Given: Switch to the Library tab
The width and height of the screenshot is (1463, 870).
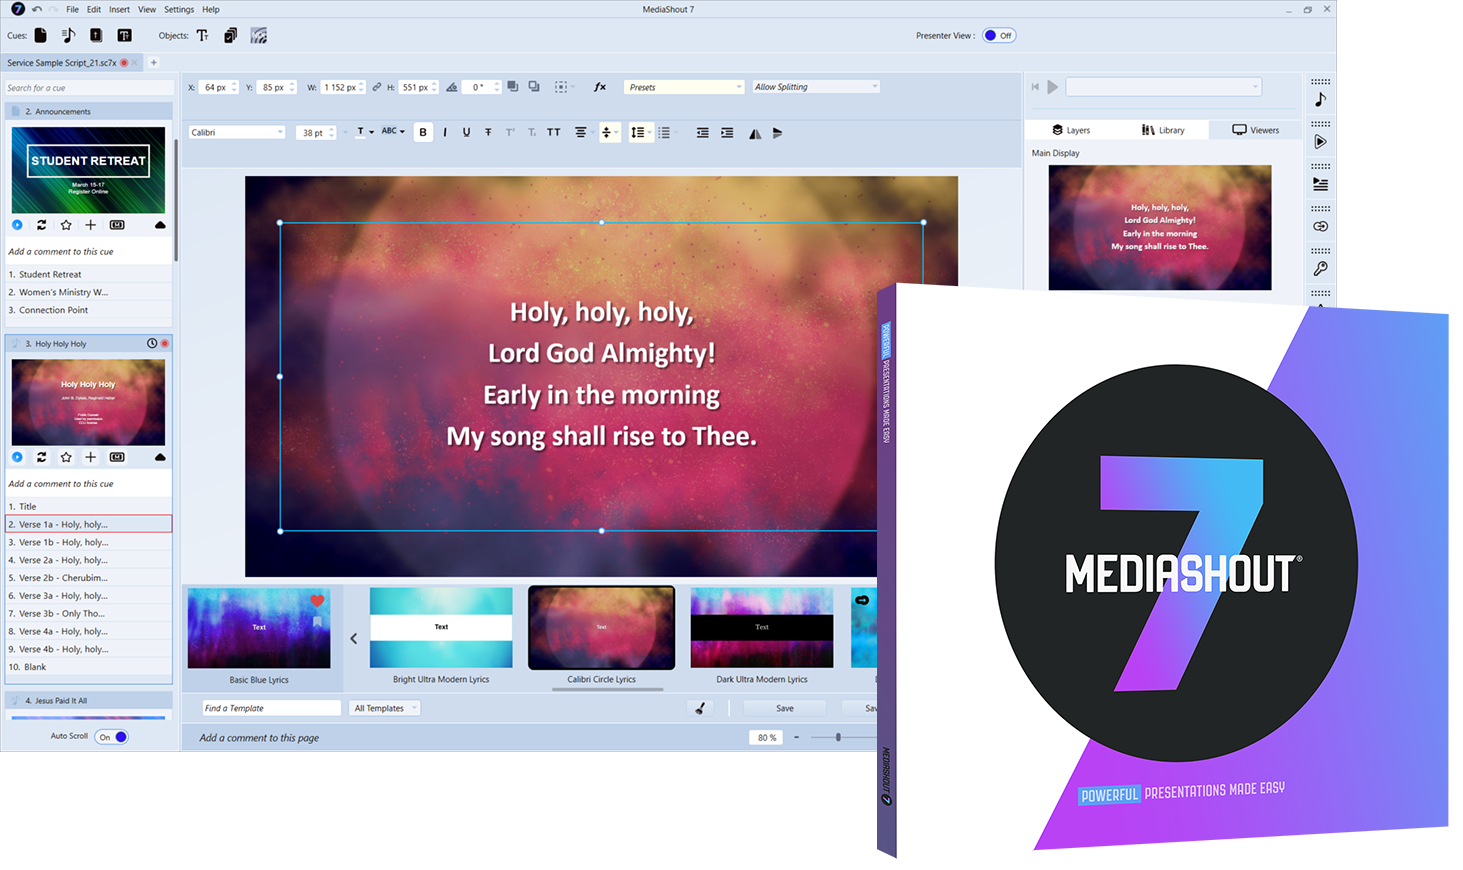Looking at the screenshot, I should tap(1163, 130).
